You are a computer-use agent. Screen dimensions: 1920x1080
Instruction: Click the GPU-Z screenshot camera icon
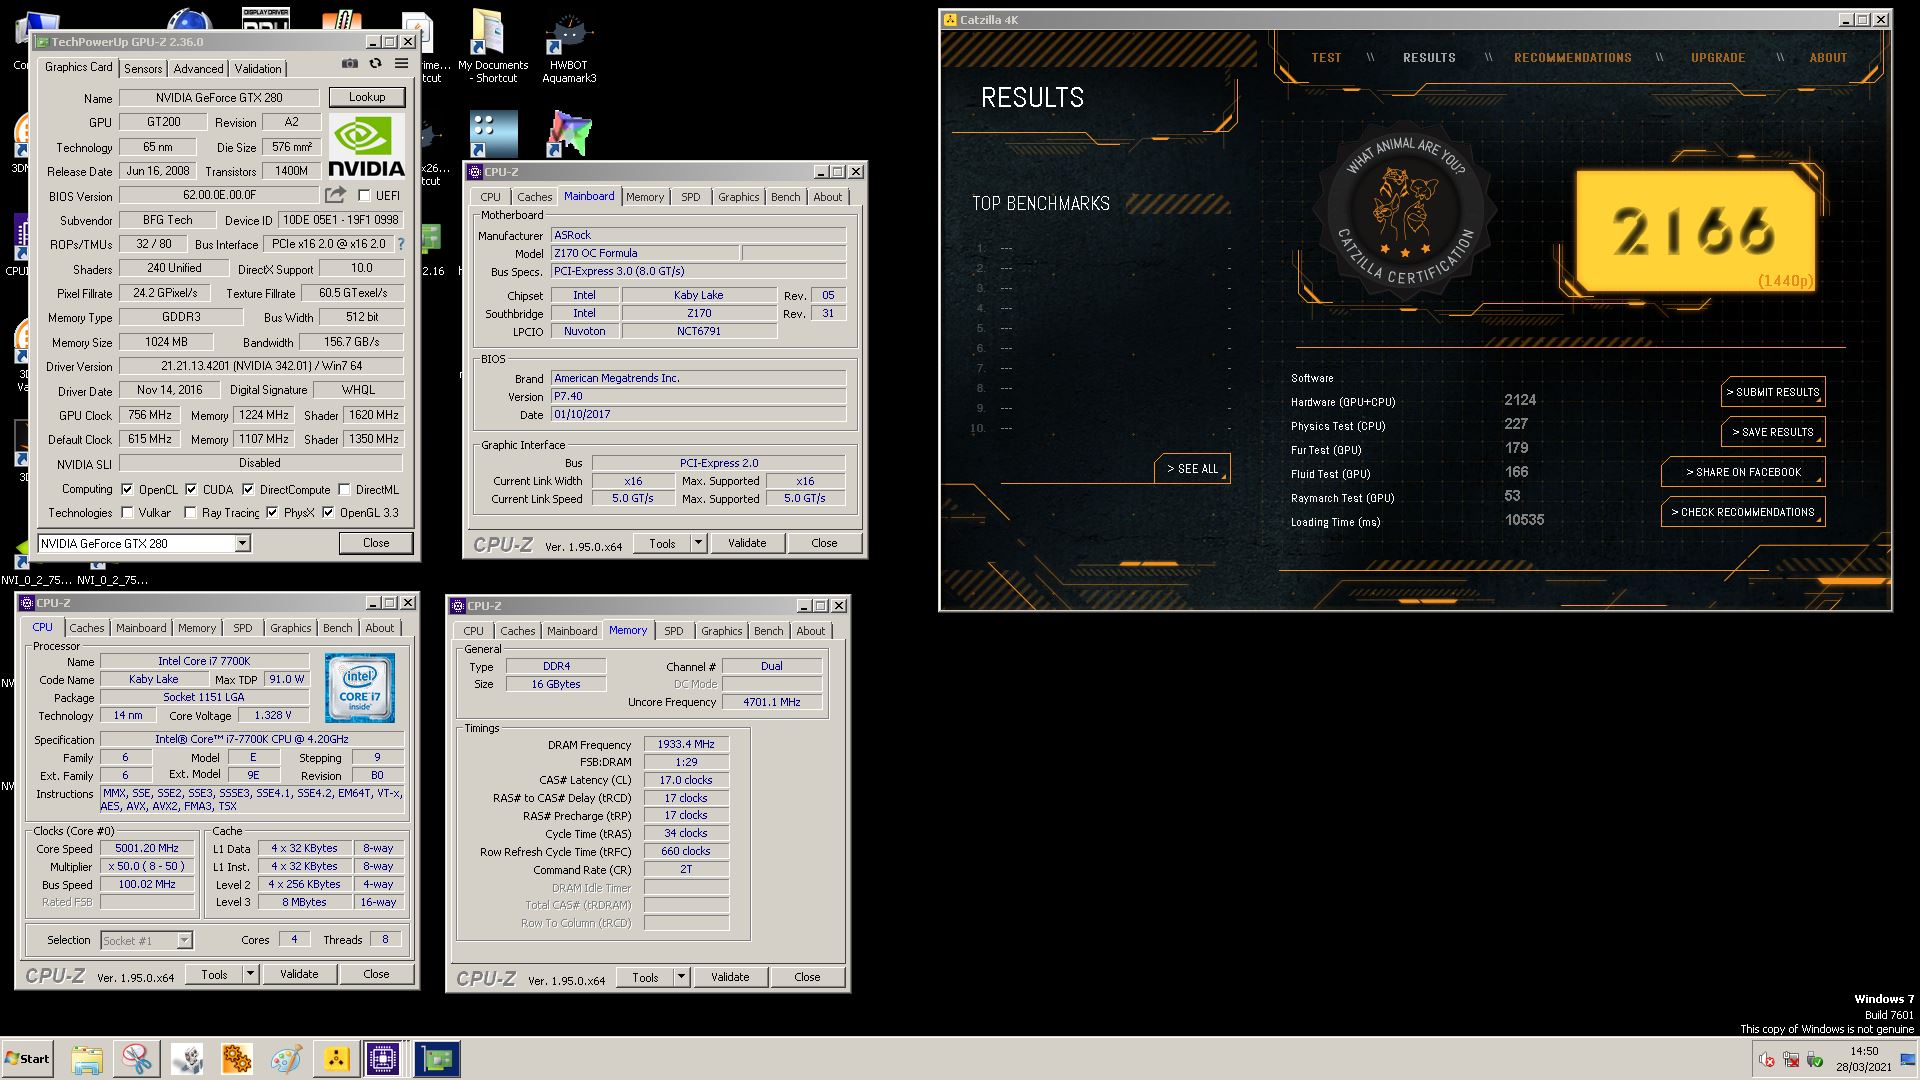point(349,64)
